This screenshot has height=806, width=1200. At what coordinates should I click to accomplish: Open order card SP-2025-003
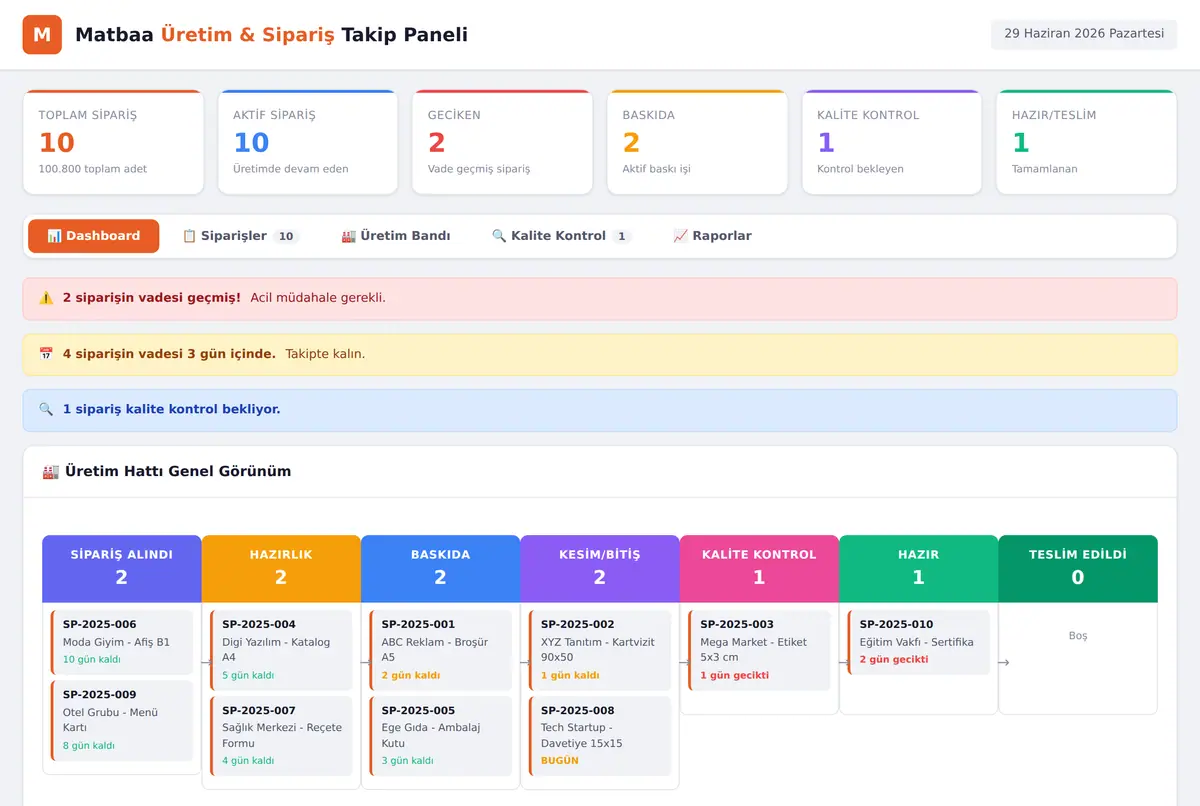pos(759,650)
